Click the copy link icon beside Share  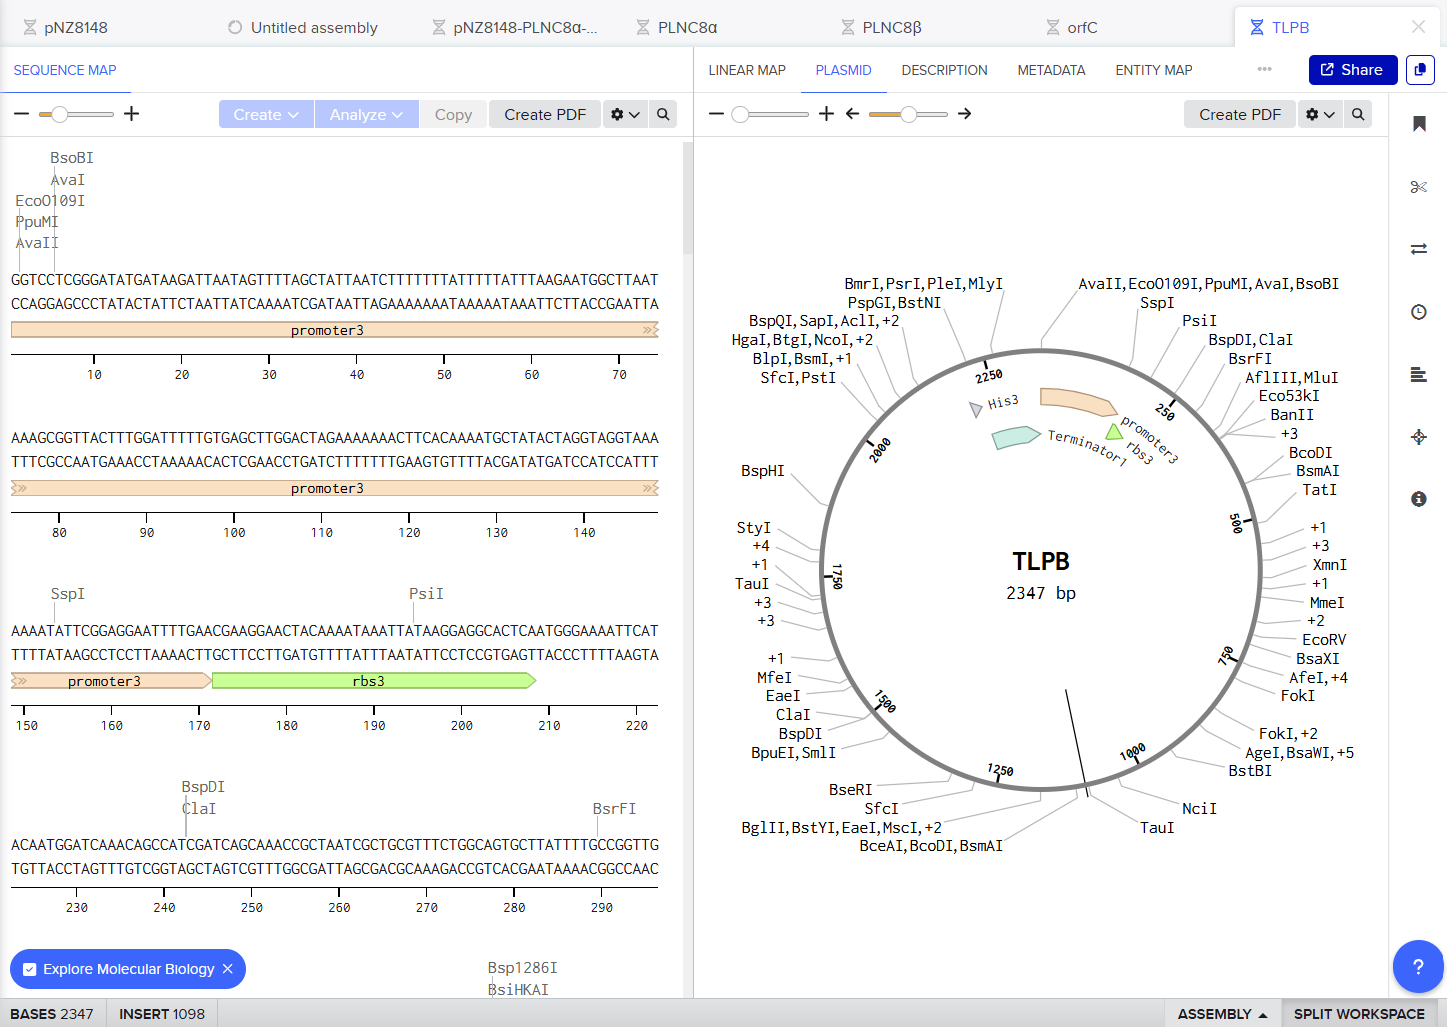pyautogui.click(x=1420, y=70)
